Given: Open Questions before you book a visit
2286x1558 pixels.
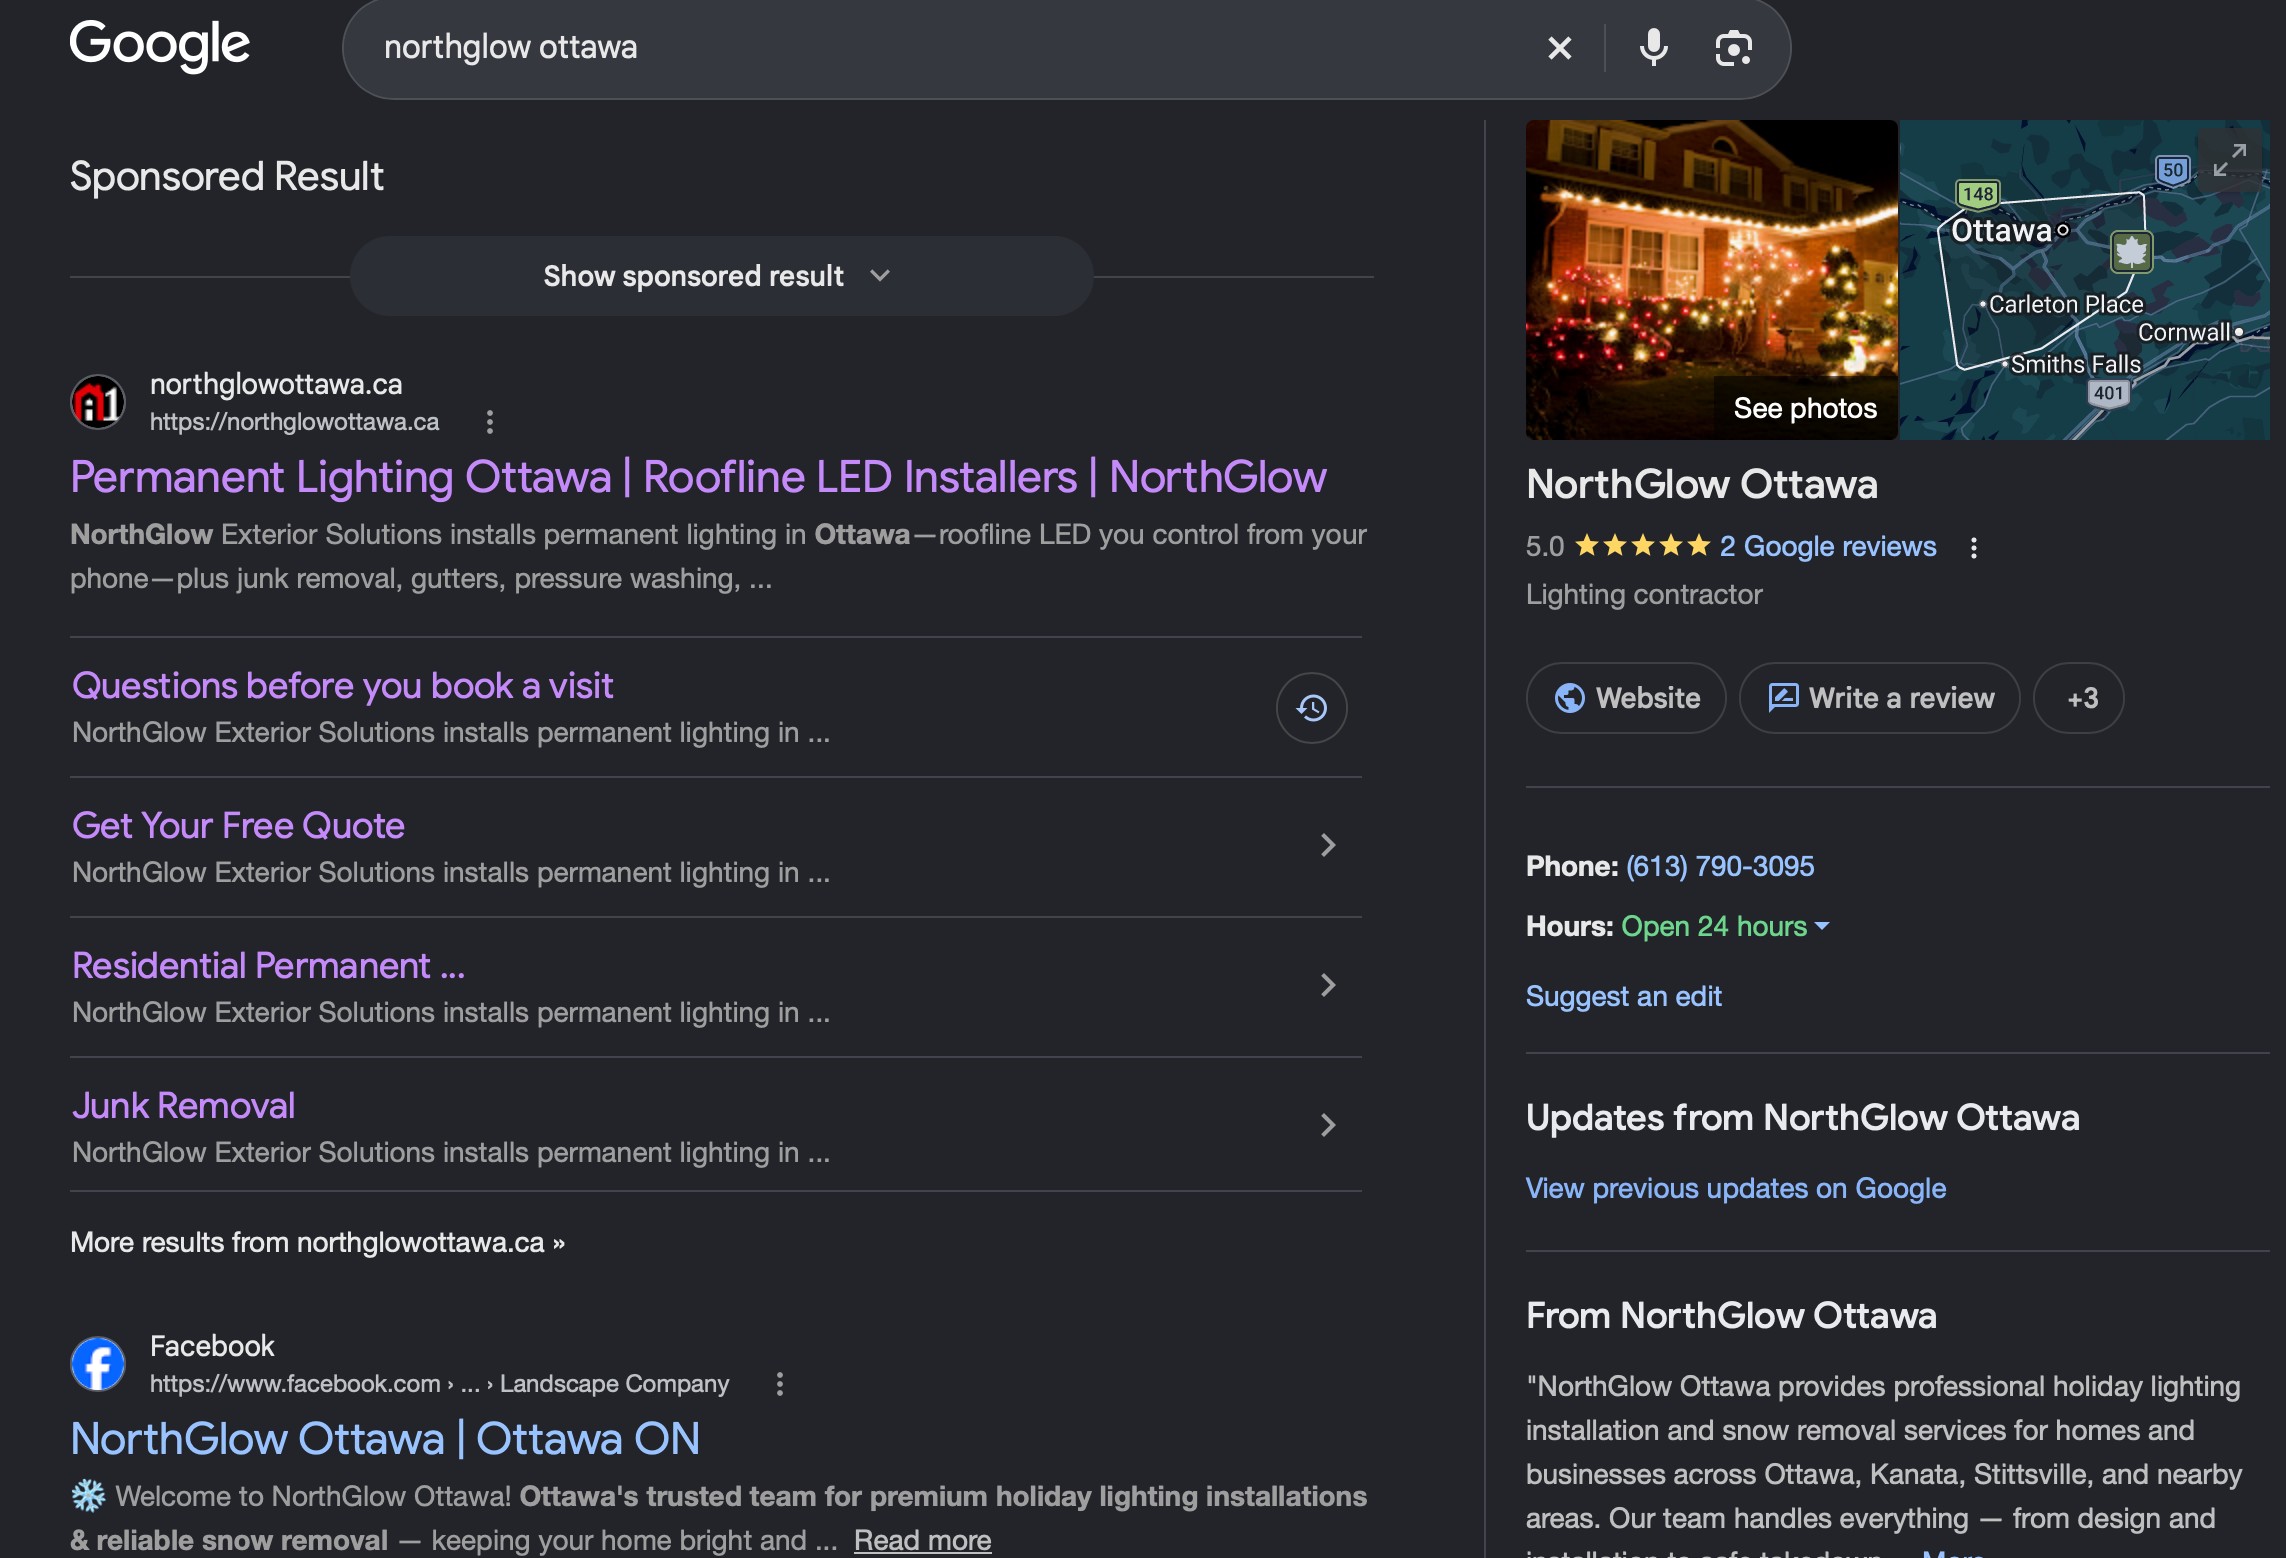Looking at the screenshot, I should tap(342, 686).
